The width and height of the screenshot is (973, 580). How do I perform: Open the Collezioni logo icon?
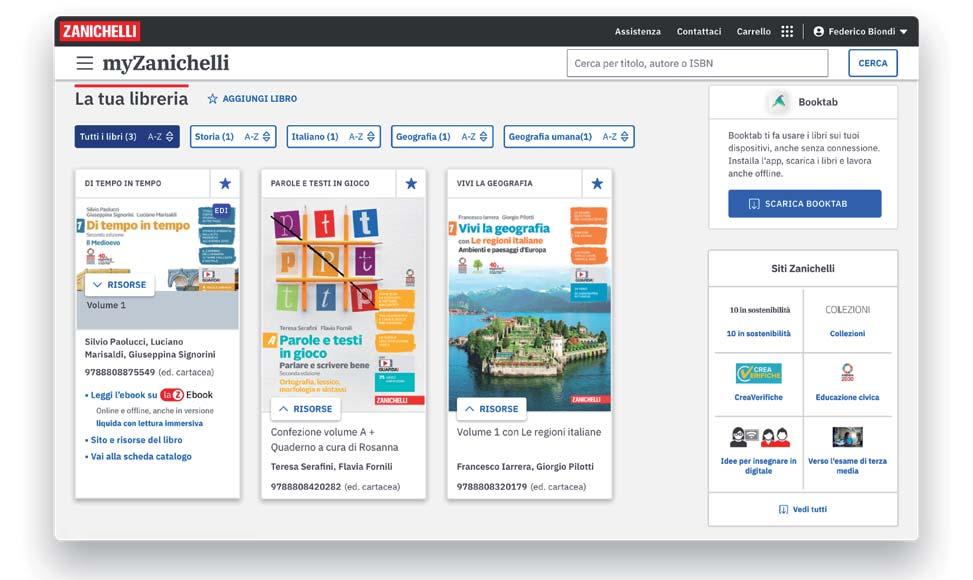pos(847,310)
